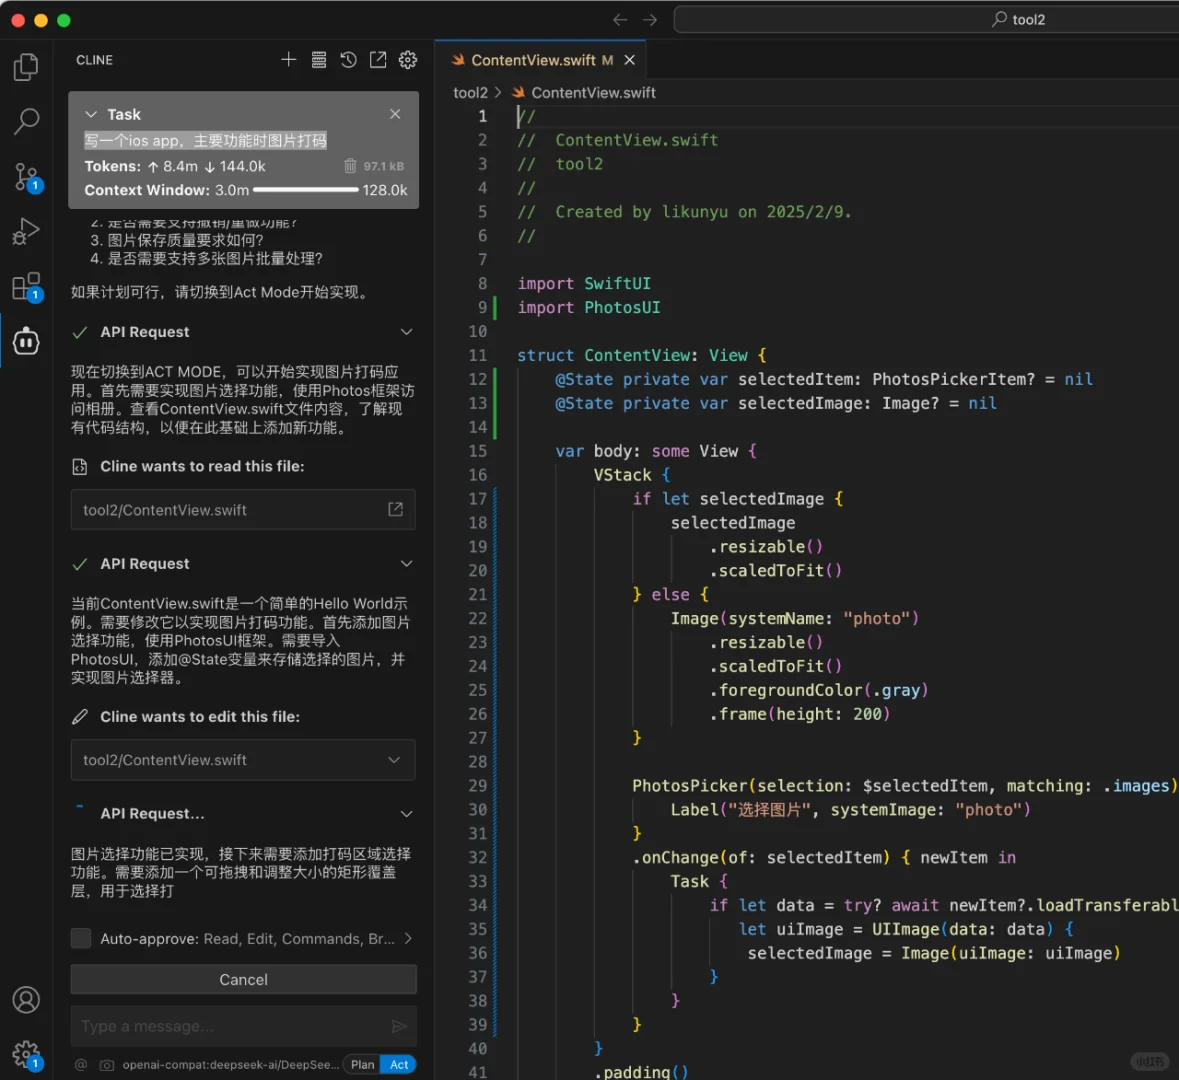Image resolution: width=1179 pixels, height=1080 pixels.
Task: Open the Extensions view
Action: (26, 287)
